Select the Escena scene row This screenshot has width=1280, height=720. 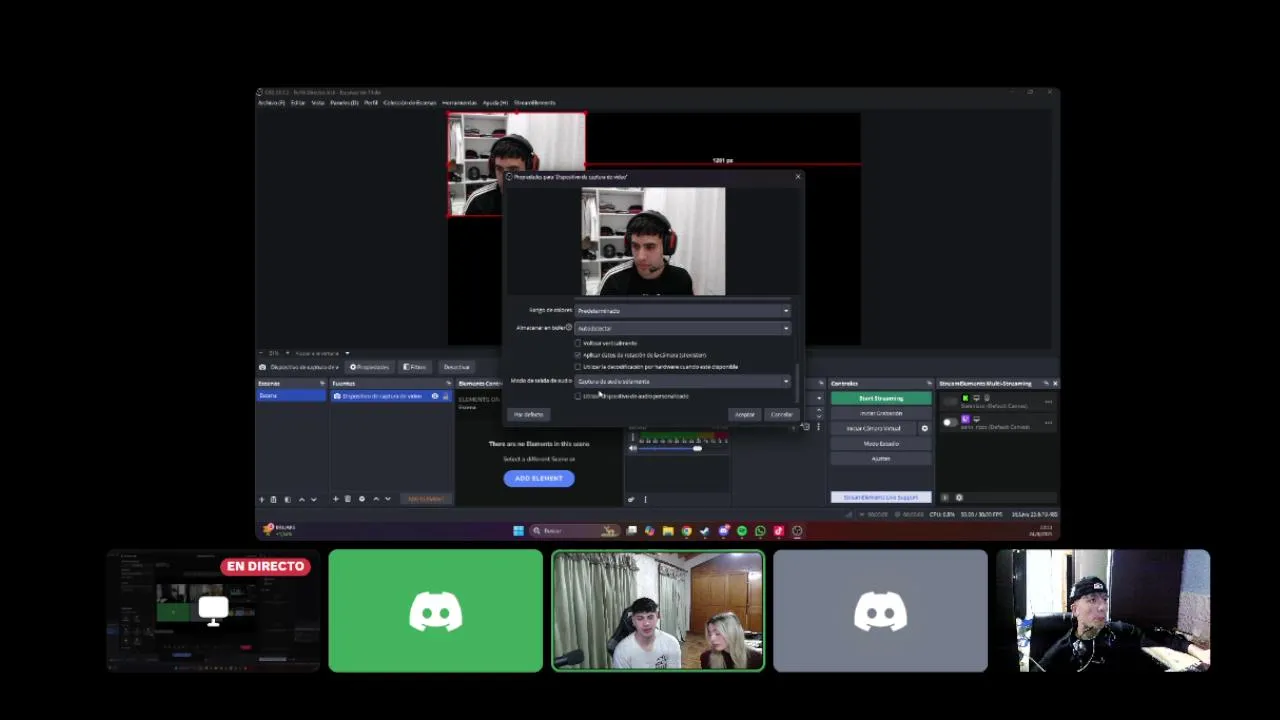292,396
